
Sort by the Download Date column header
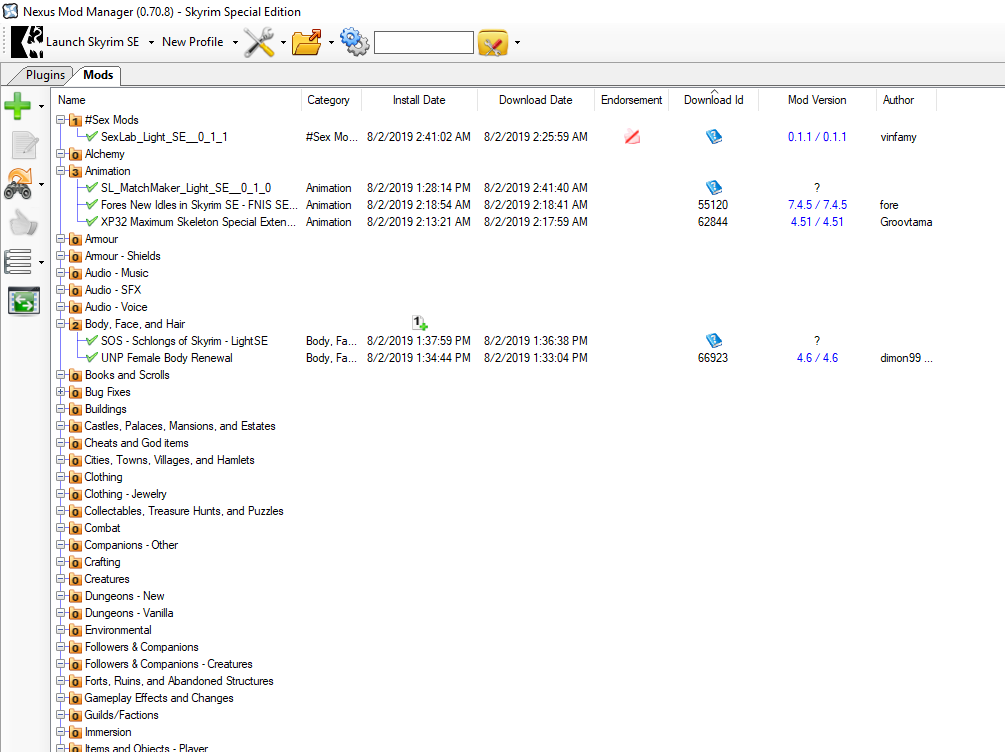click(x=536, y=100)
